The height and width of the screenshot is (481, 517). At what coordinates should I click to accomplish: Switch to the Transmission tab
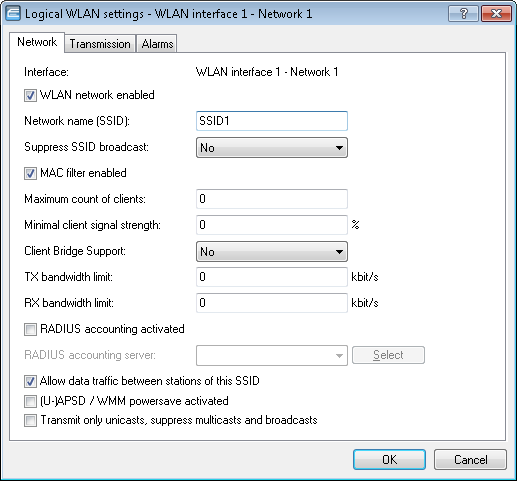point(100,44)
